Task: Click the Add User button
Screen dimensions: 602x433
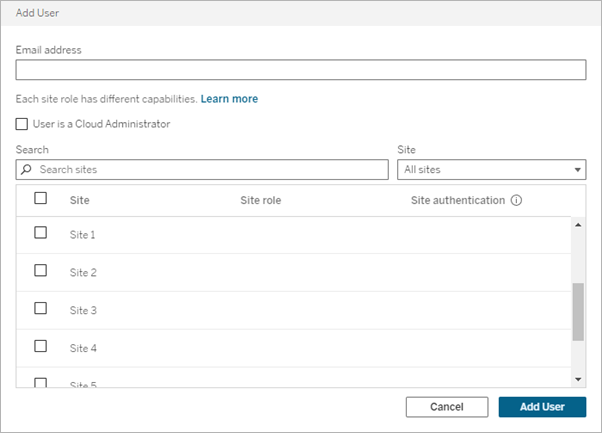Action: coord(542,407)
